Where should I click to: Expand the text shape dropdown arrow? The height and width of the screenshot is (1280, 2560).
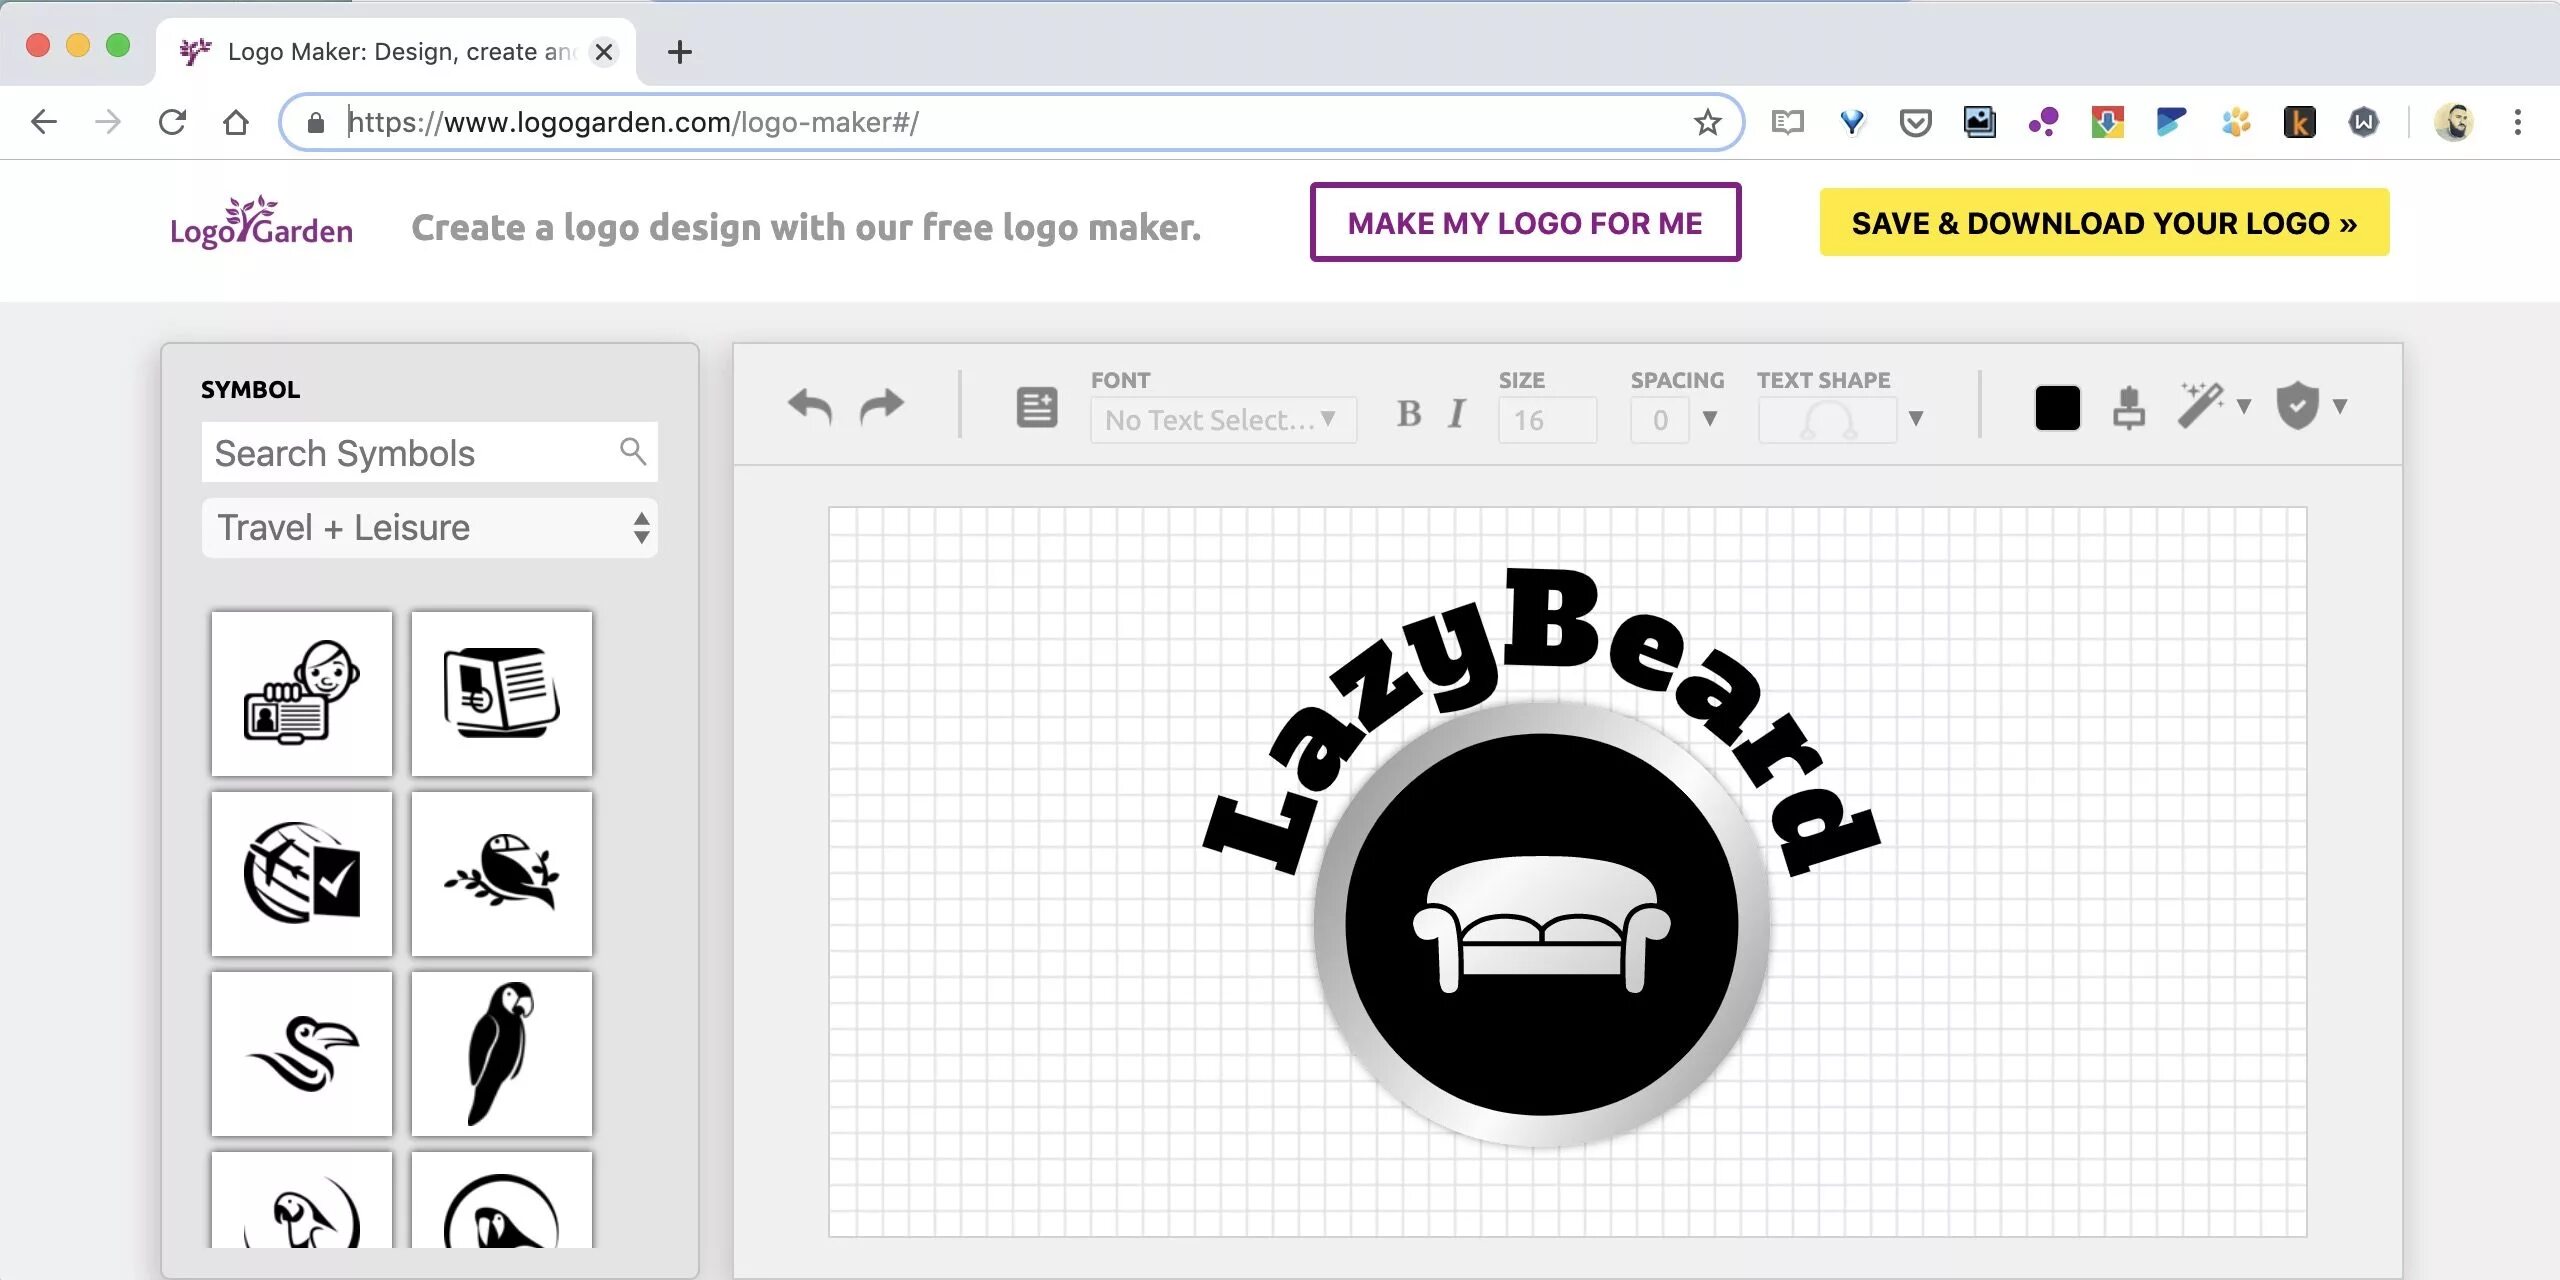tap(1916, 419)
